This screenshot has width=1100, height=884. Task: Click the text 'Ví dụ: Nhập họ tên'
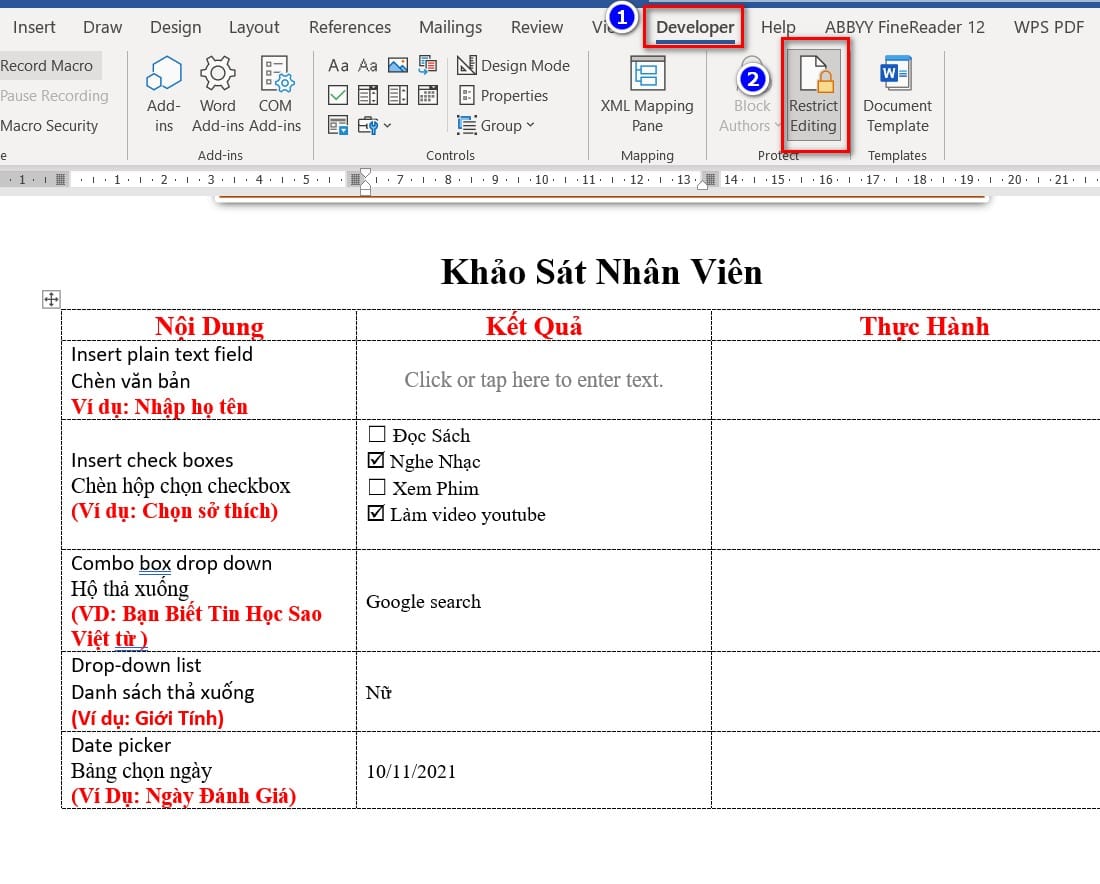159,407
